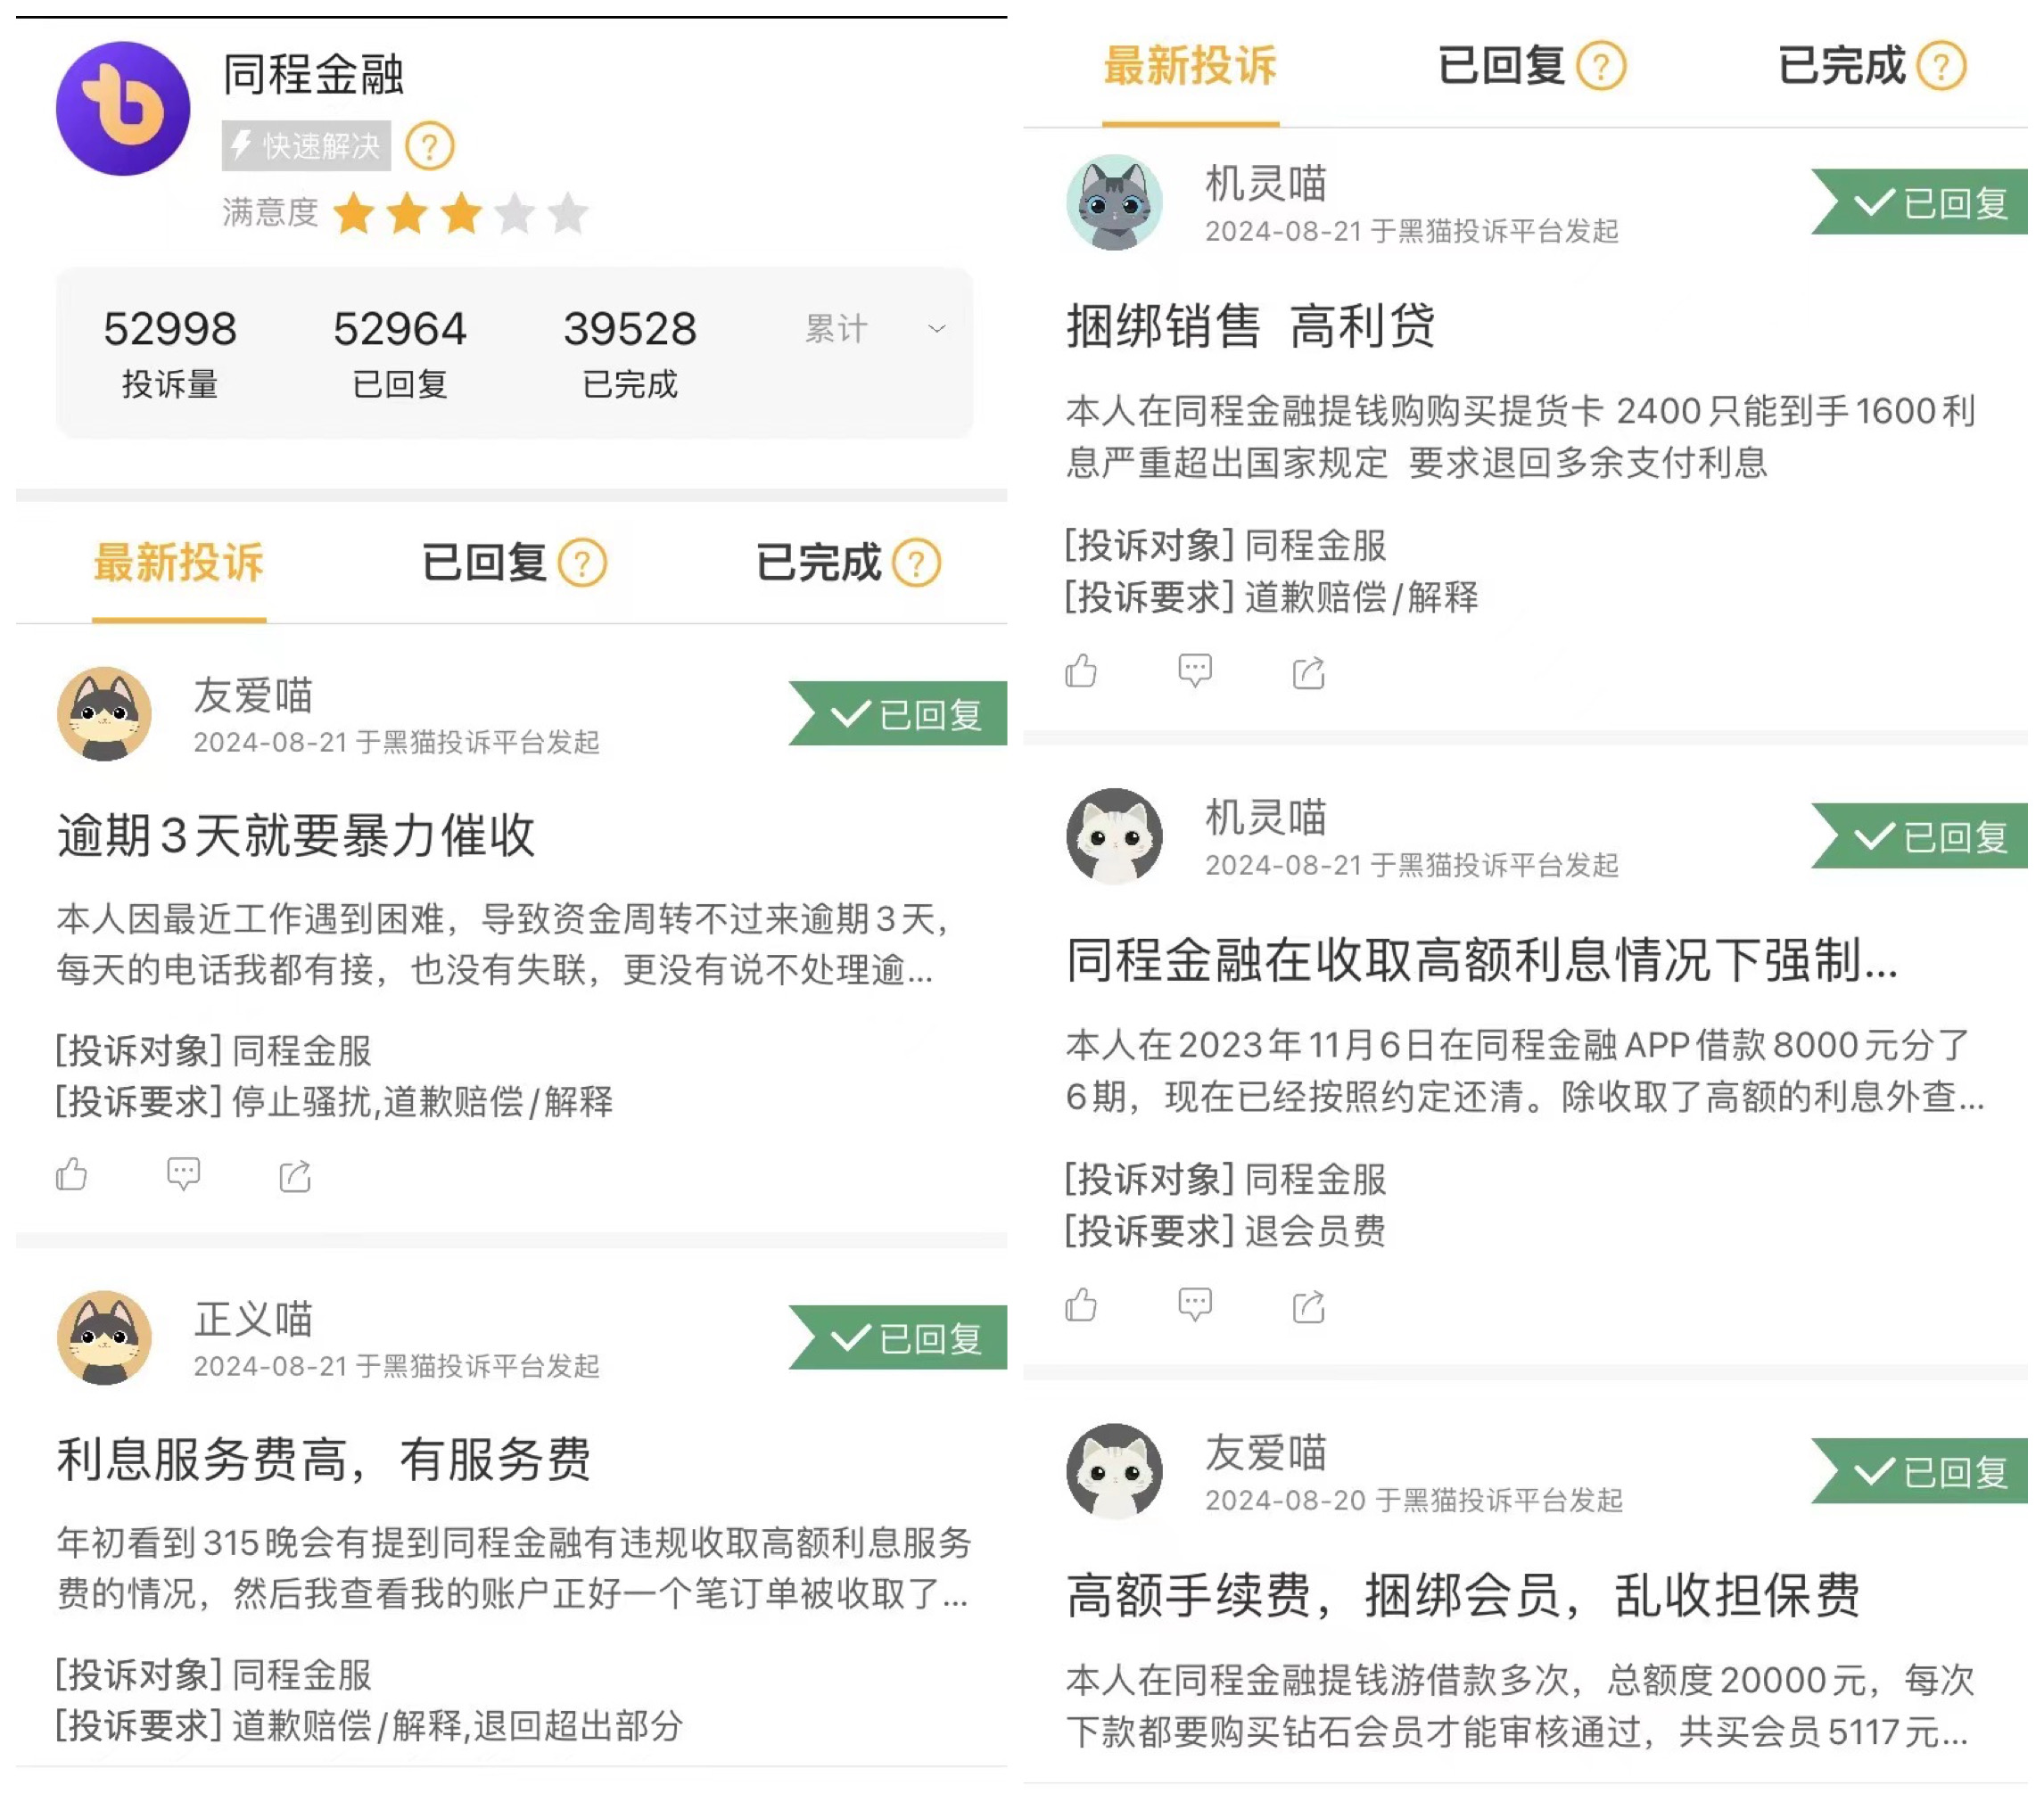Screen dimensions: 2044x1810
Task: Click the third star in 满意度 rating
Action: [x=461, y=213]
